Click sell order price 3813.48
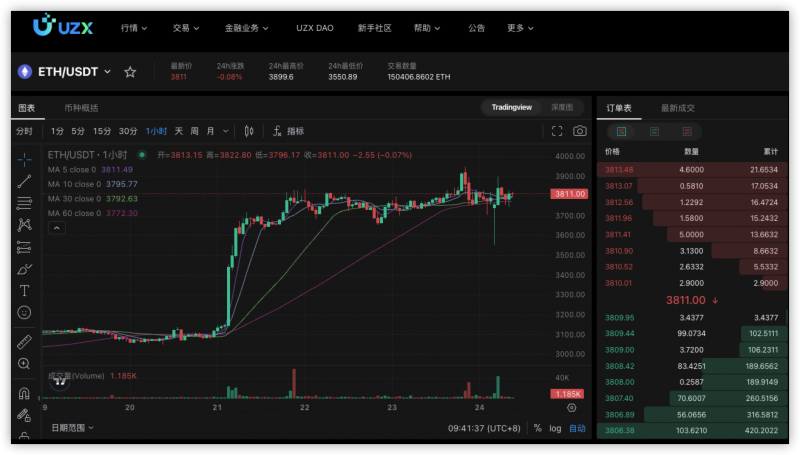Viewport: 800px width, 455px height. (619, 169)
